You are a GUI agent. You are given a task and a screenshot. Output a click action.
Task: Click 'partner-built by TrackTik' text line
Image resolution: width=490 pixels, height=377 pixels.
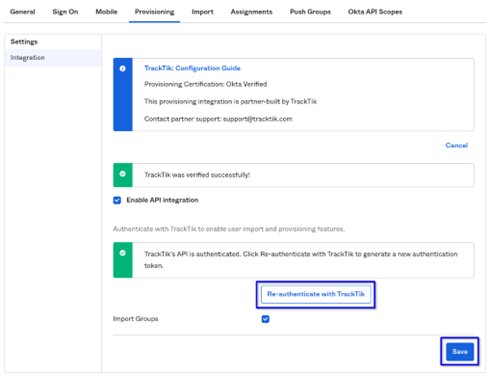point(230,102)
